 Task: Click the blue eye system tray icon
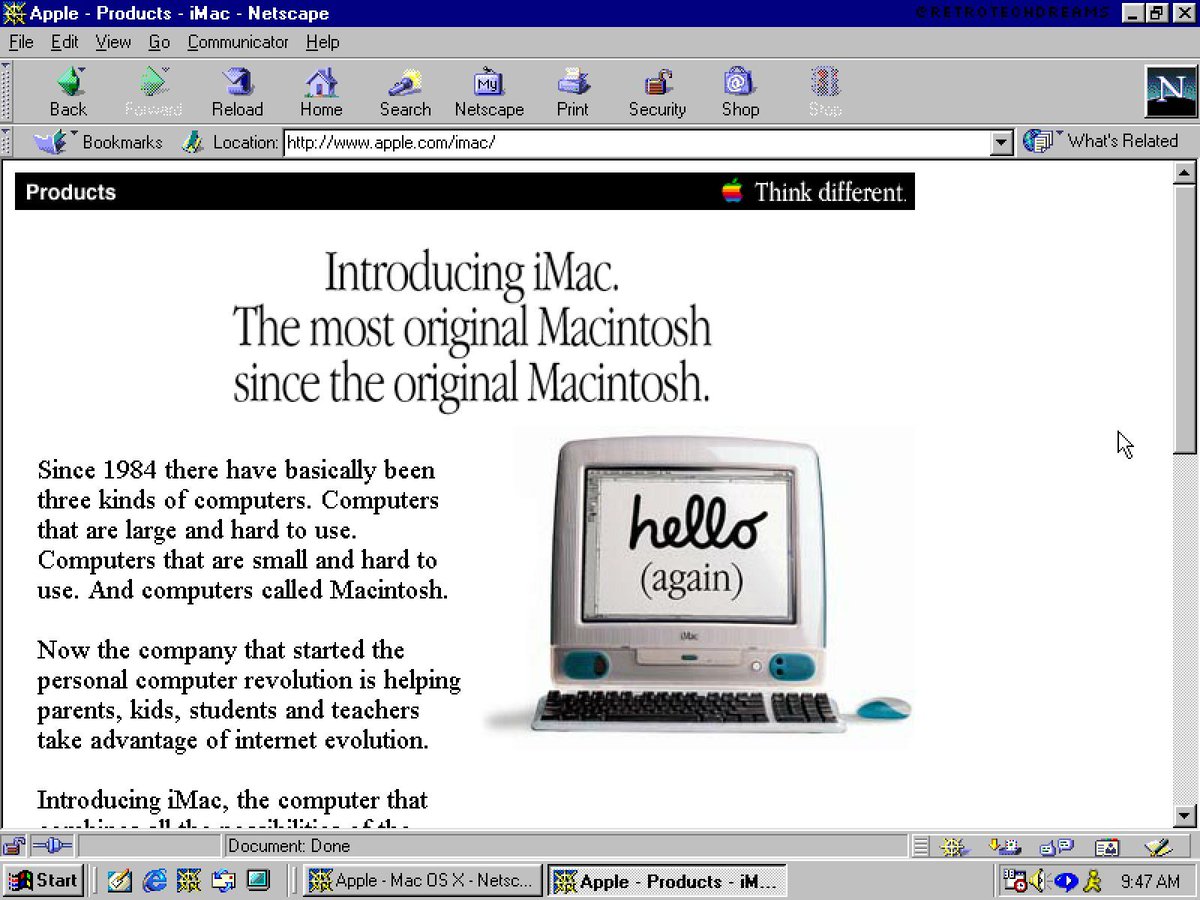1066,881
